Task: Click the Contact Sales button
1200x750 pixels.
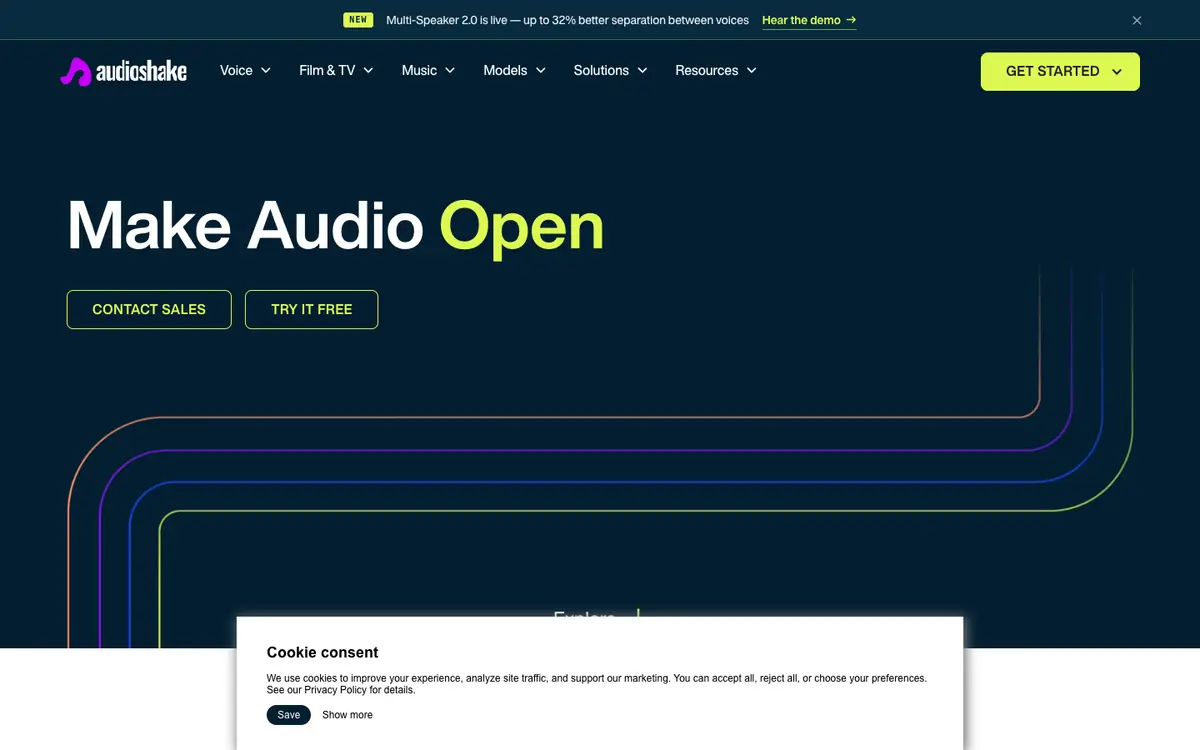Action: point(149,310)
